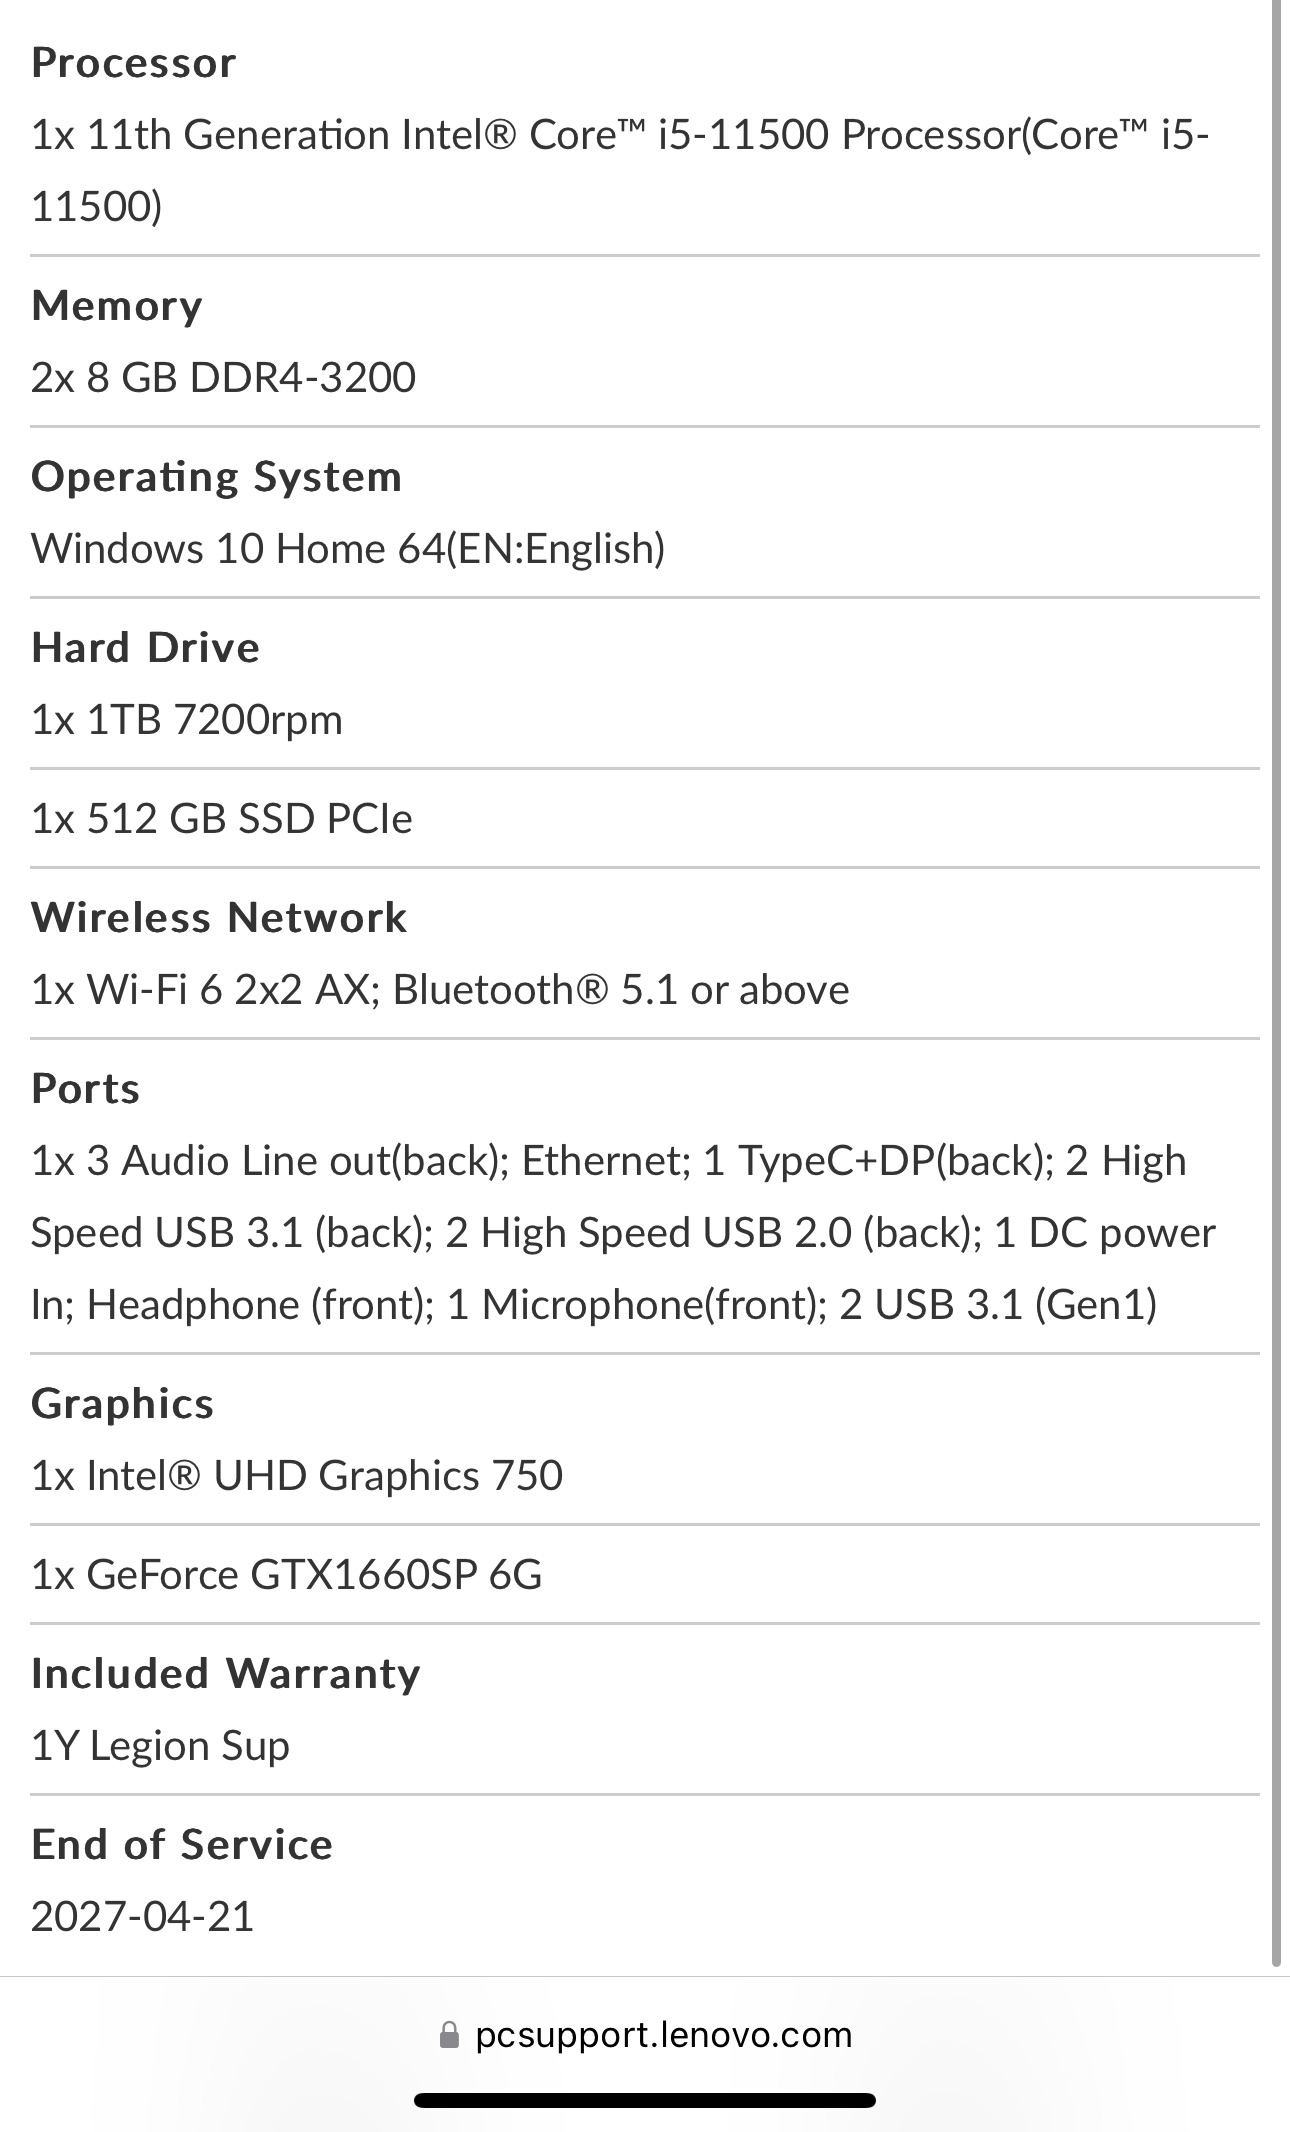1290x2132 pixels.
Task: Tap the pcsupport.lenovo.com address bar
Action: 645,2035
